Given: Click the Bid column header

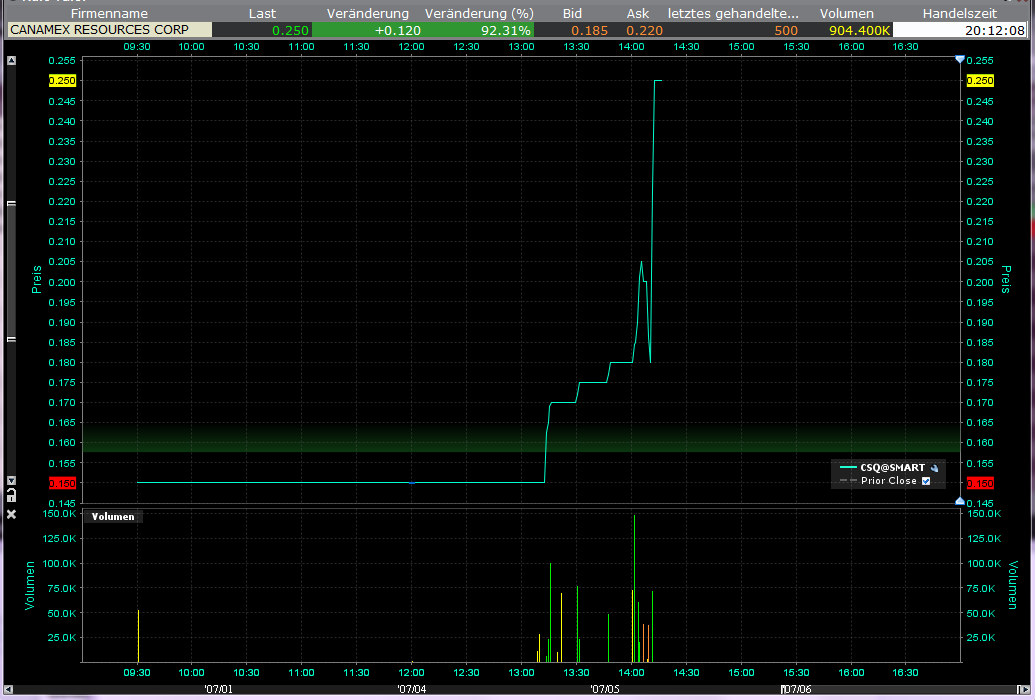Looking at the screenshot, I should coord(572,14).
